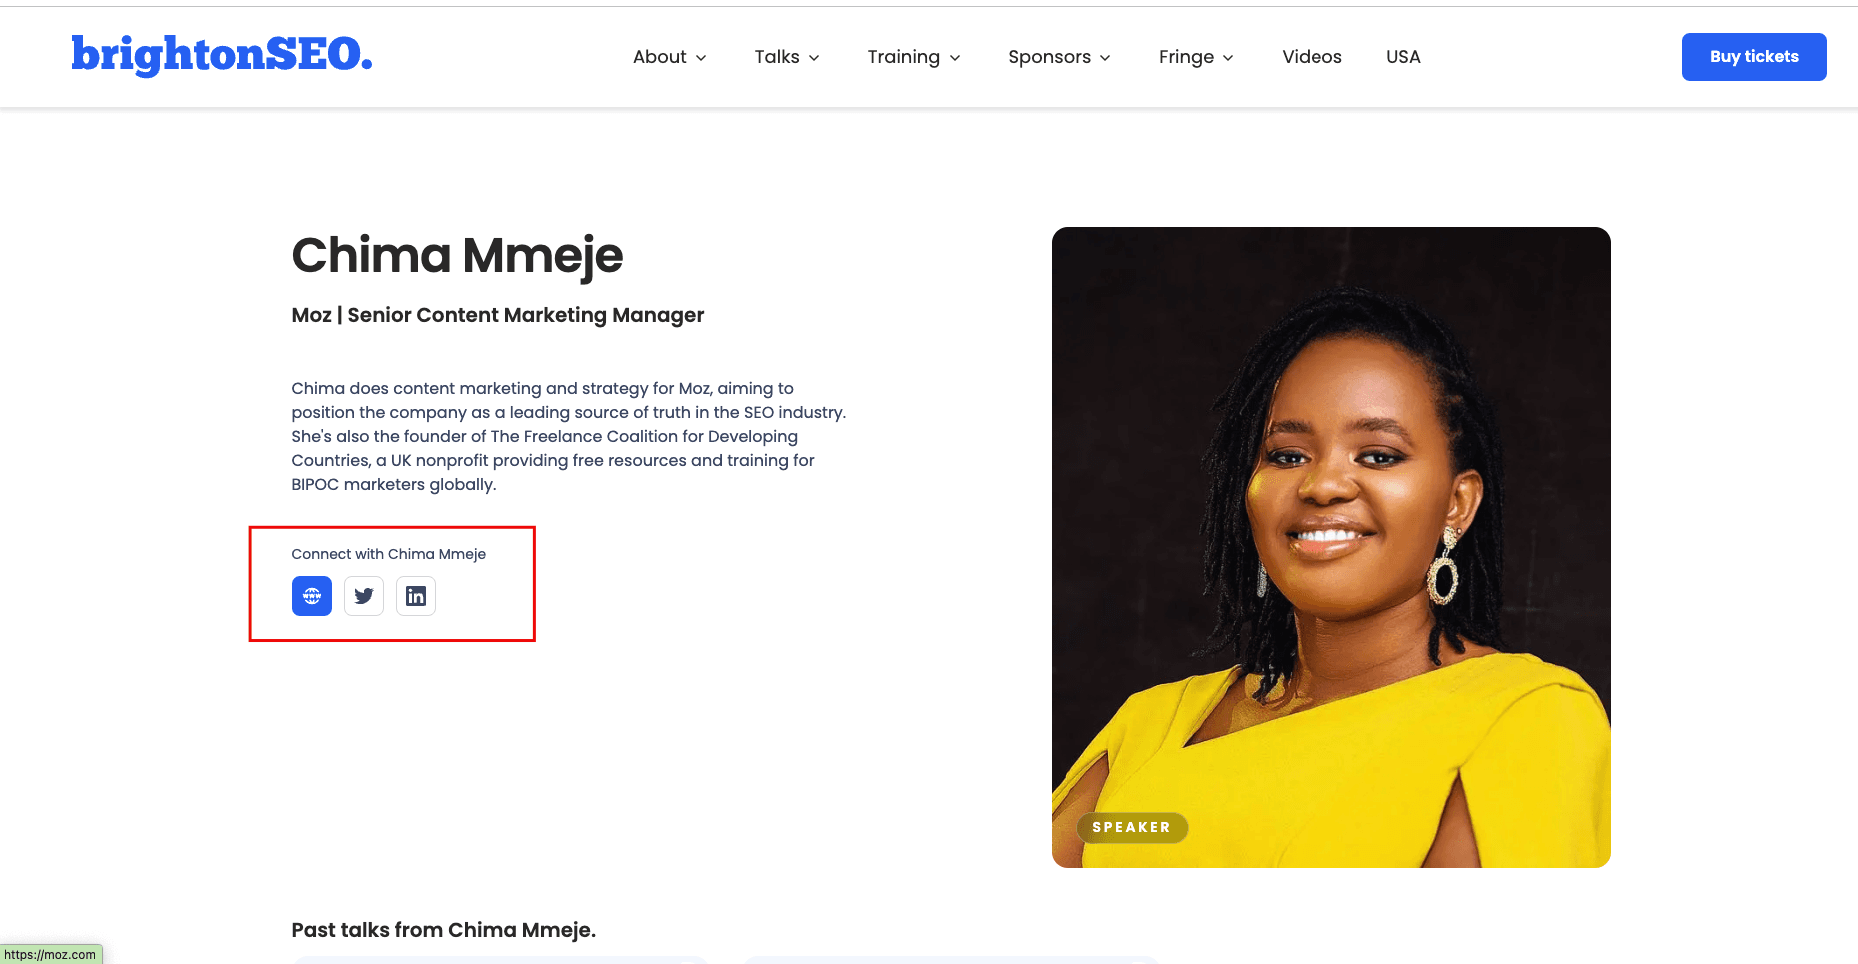Expand the Sponsors dropdown chevron
The image size is (1858, 964).
click(1105, 58)
